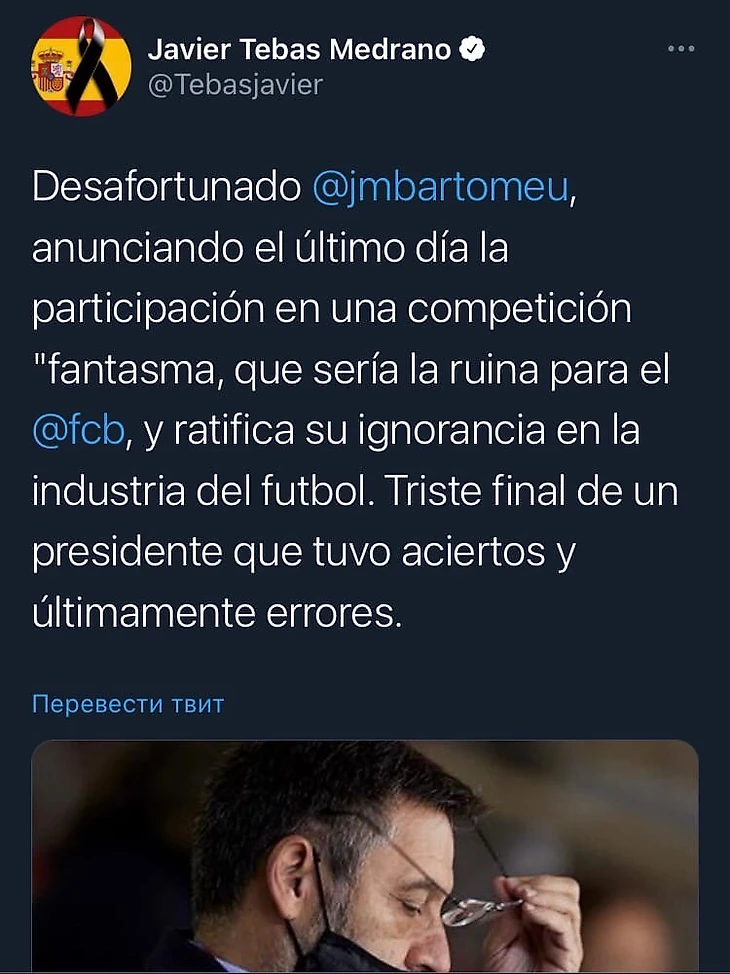Click Перевести твит to translate the tweet
This screenshot has width=730, height=974.
click(128, 704)
